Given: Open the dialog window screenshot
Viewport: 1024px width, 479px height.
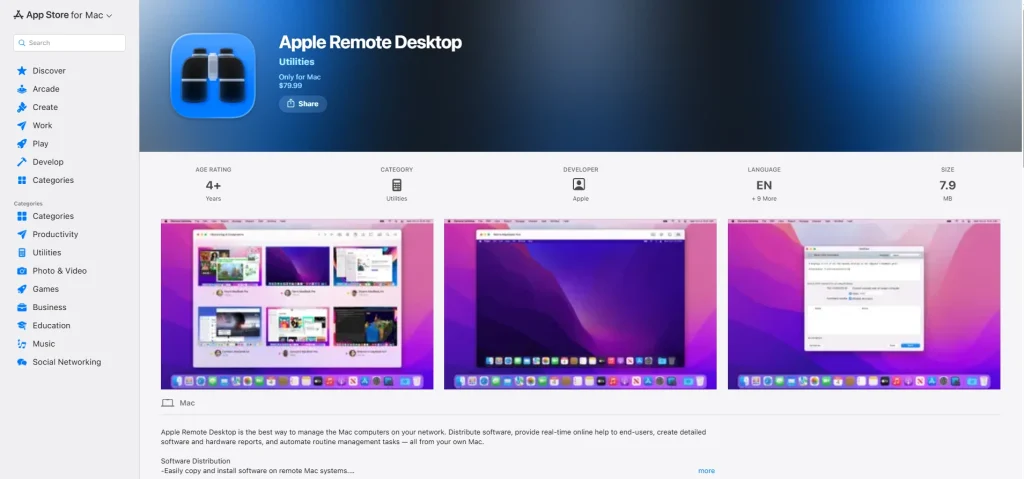Looking at the screenshot, I should (864, 304).
